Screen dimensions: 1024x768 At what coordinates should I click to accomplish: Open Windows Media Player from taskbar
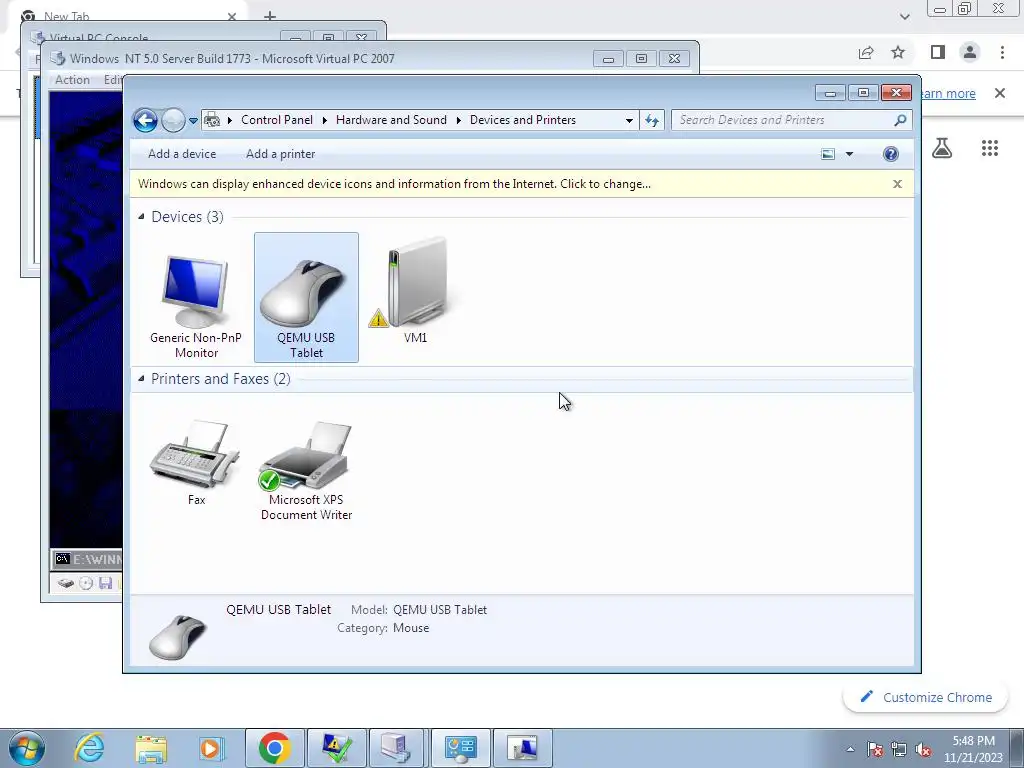pyautogui.click(x=211, y=748)
